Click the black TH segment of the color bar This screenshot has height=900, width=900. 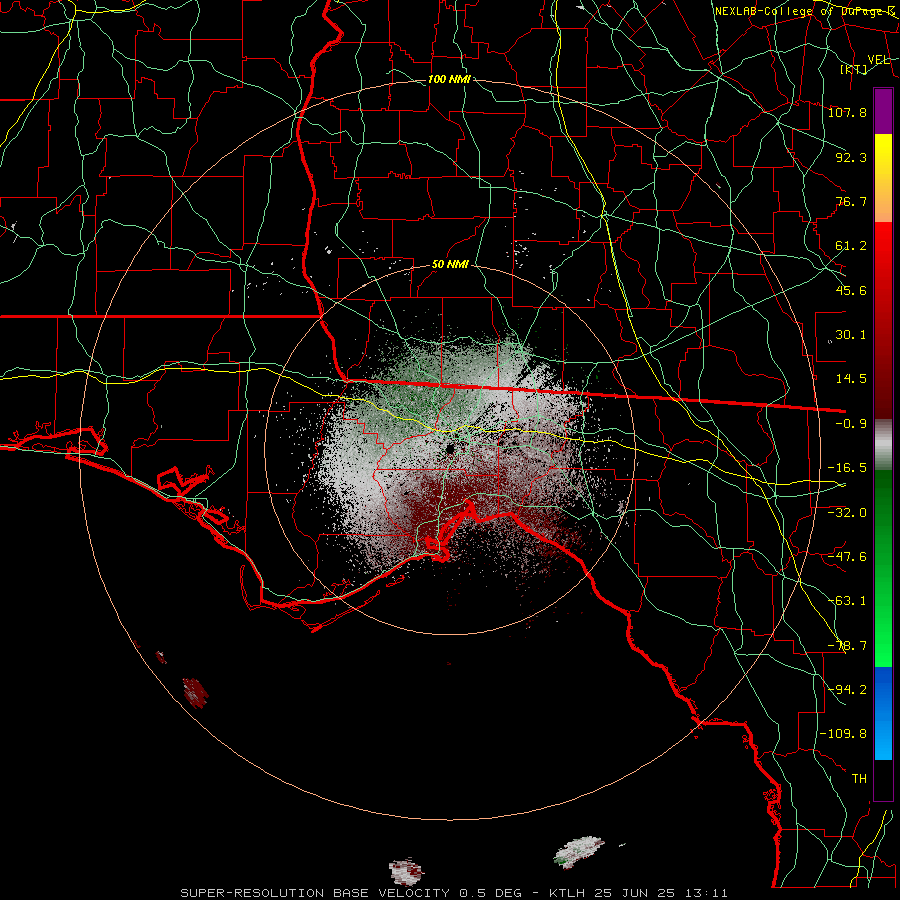(x=883, y=779)
